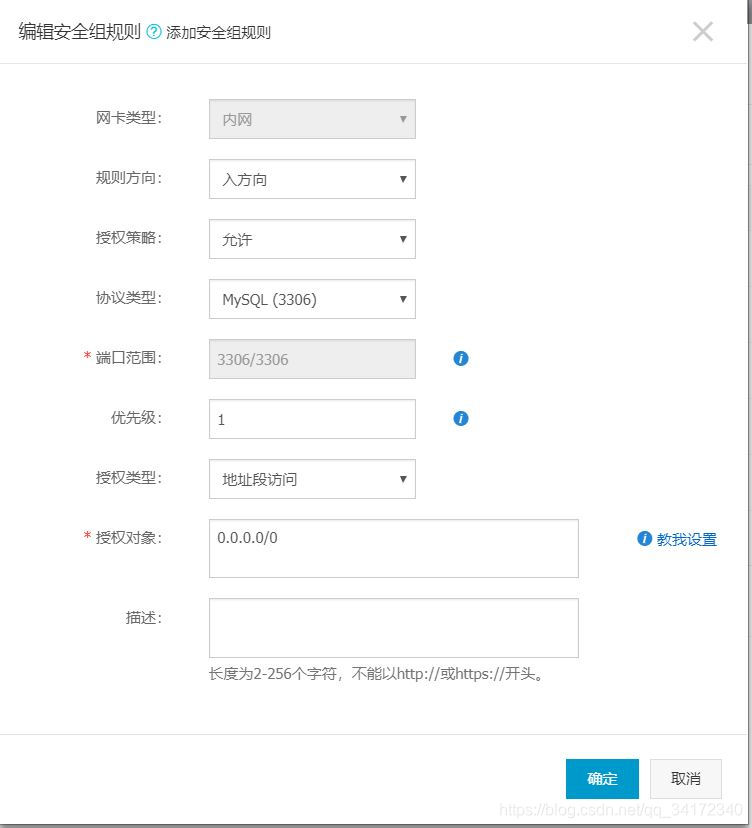Cancel with the 取消 button
This screenshot has width=752, height=828.
pos(685,779)
